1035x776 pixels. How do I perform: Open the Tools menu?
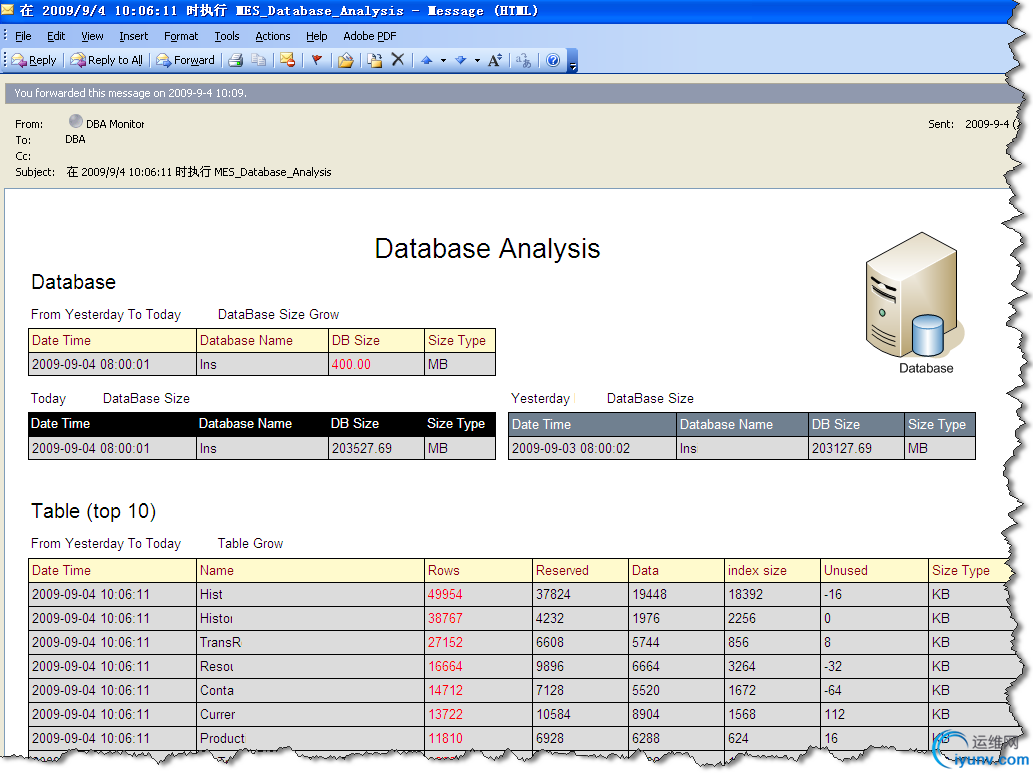pyautogui.click(x=226, y=36)
